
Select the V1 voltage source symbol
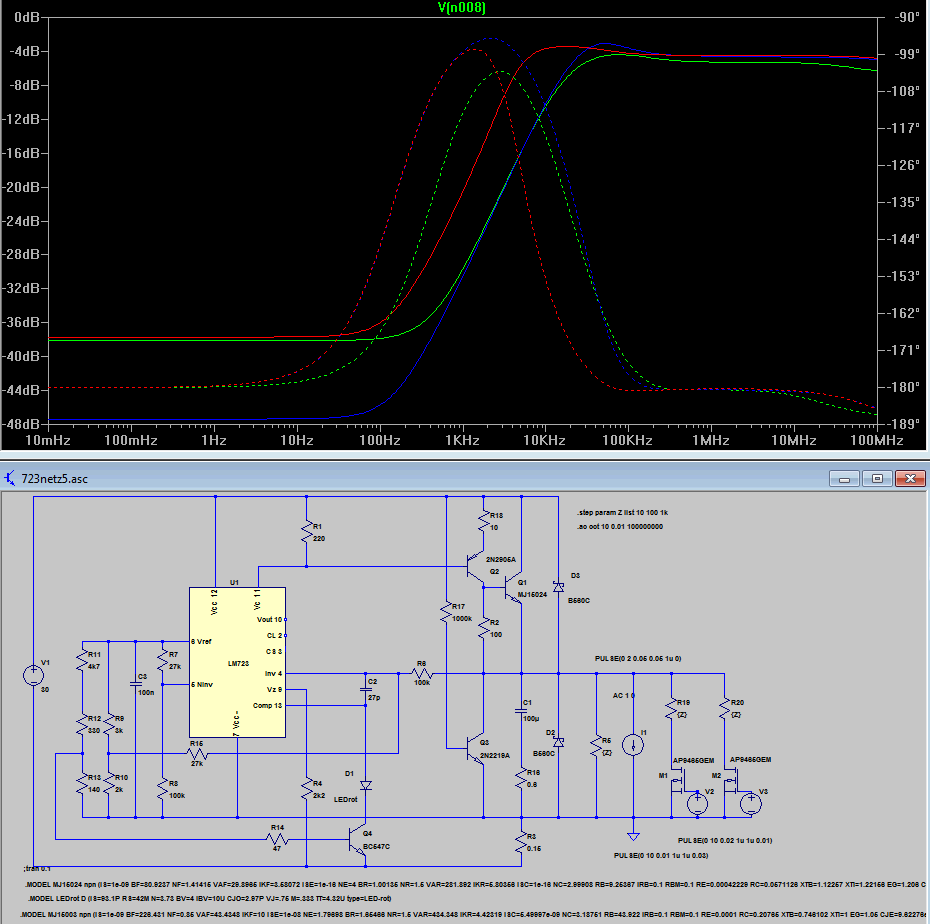click(33, 675)
